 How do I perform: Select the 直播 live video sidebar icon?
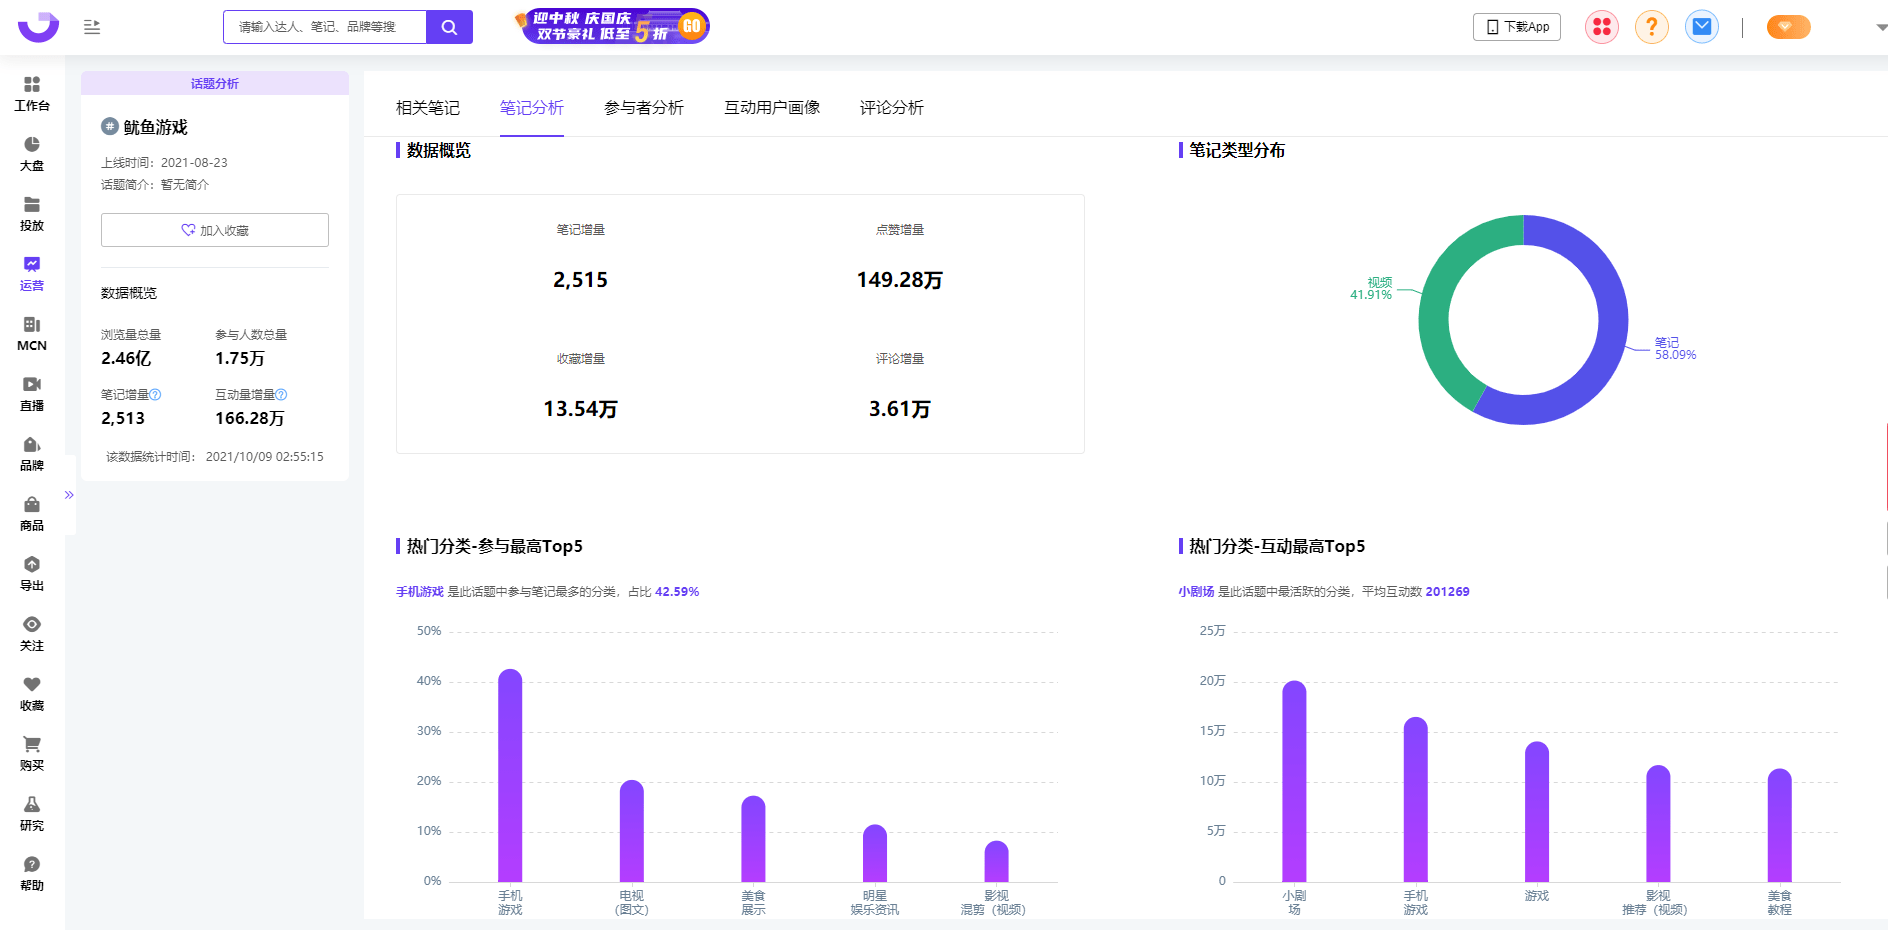pyautogui.click(x=32, y=393)
